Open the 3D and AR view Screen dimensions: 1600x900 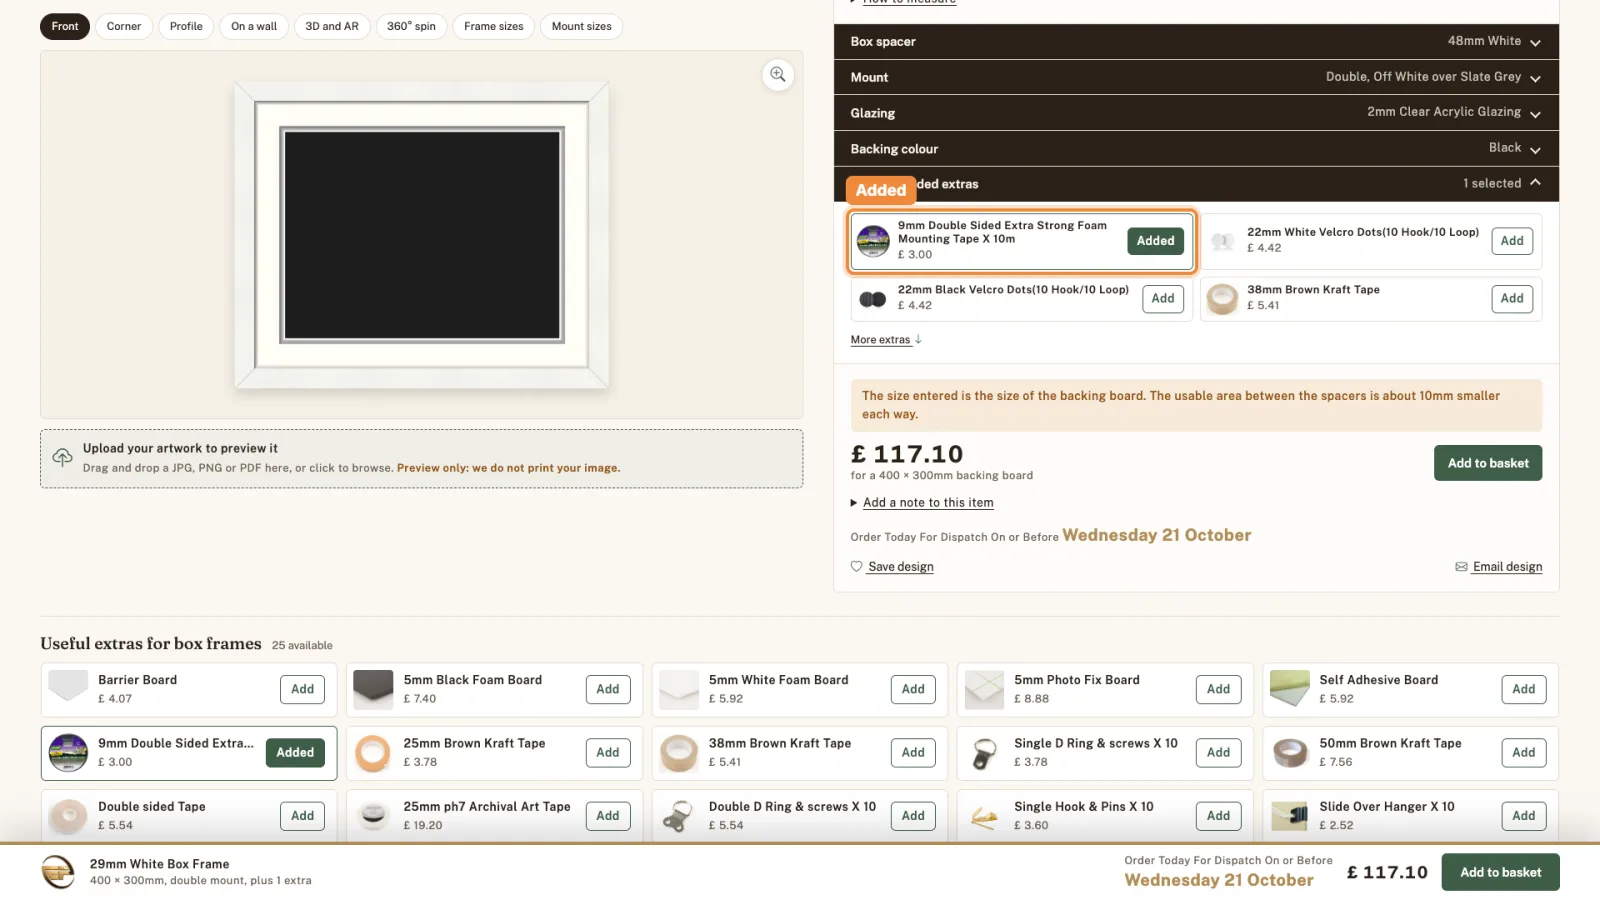(332, 26)
